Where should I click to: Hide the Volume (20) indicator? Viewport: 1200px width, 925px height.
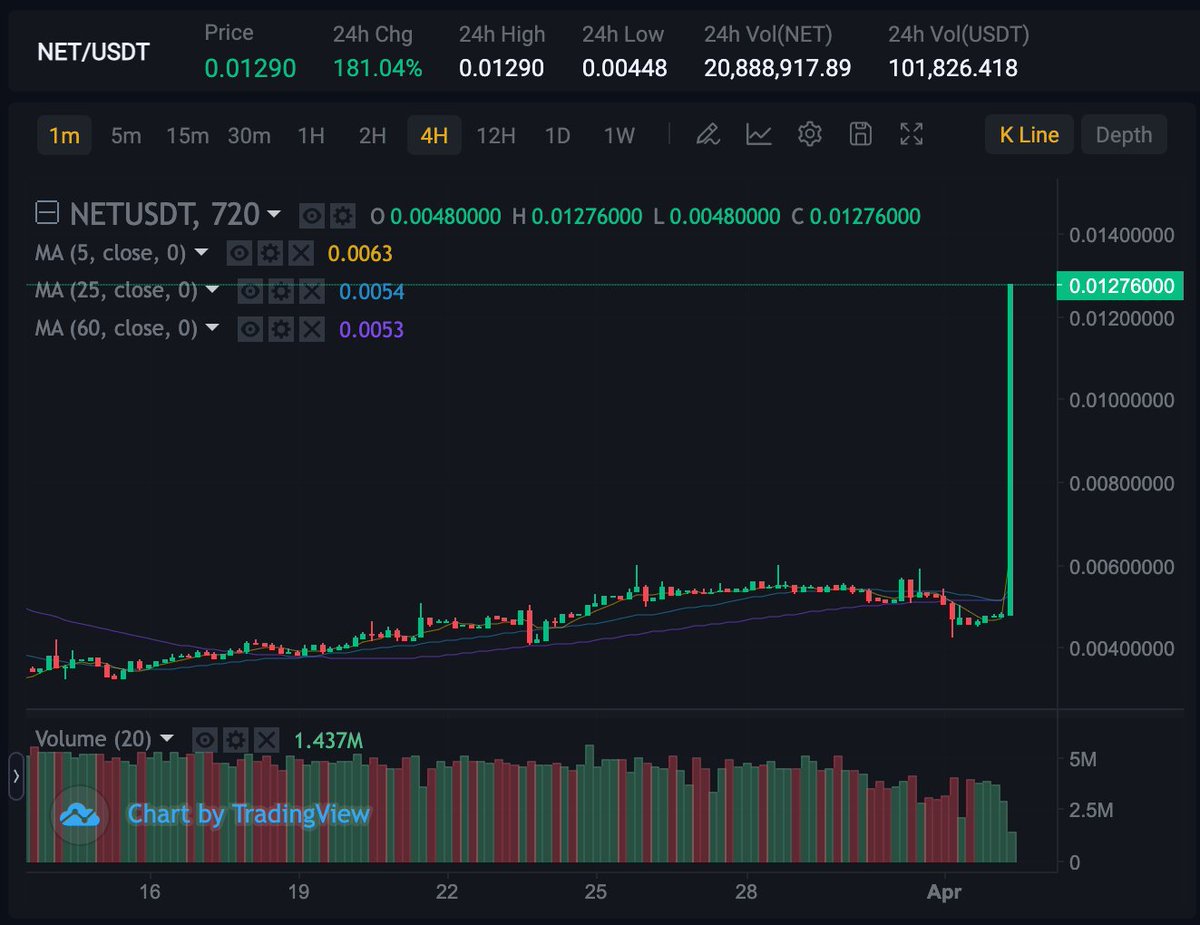(205, 739)
